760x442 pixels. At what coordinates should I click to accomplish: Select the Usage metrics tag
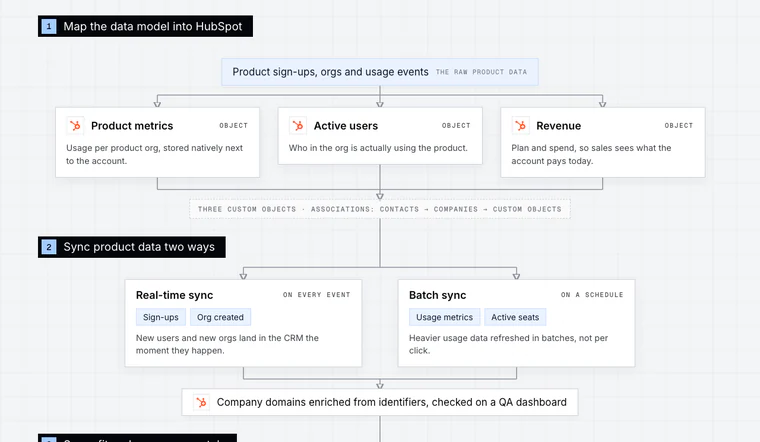point(444,317)
